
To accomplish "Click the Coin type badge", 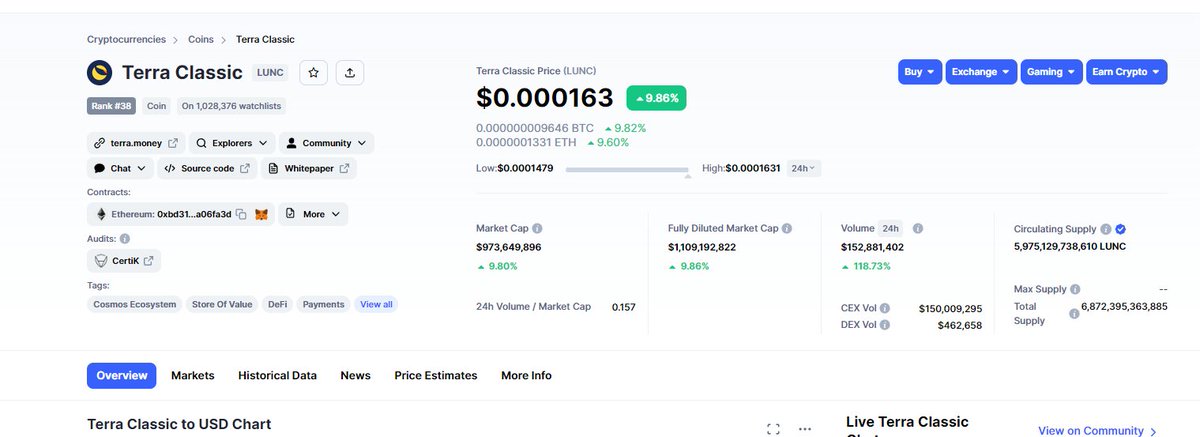I will (x=156, y=105).
